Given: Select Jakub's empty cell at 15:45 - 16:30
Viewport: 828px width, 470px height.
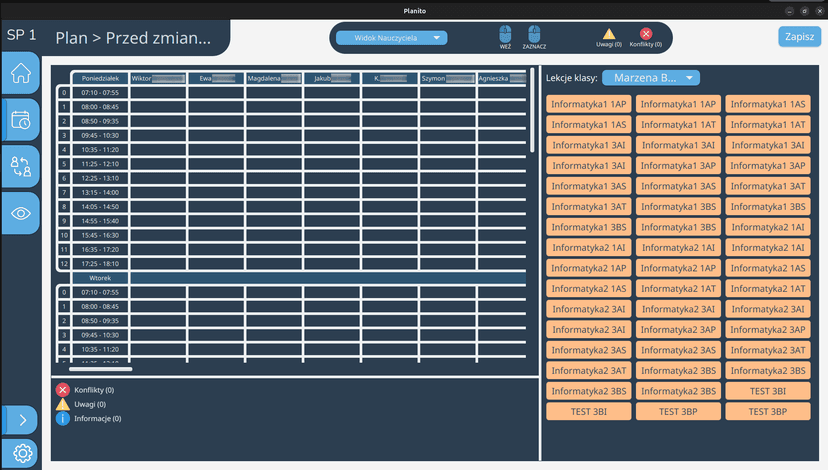Looking at the screenshot, I should point(332,235).
